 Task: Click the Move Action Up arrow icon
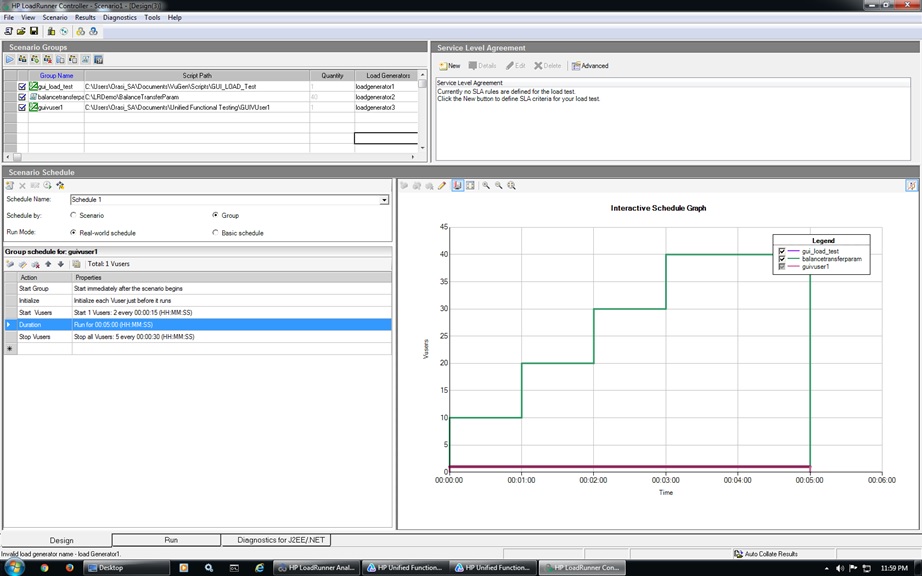click(x=48, y=264)
